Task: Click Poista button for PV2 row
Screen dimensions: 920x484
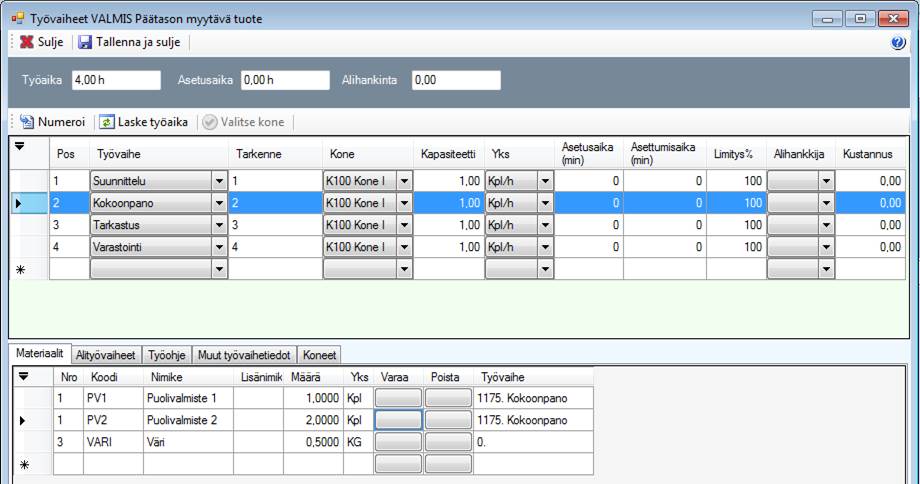Action: point(448,420)
